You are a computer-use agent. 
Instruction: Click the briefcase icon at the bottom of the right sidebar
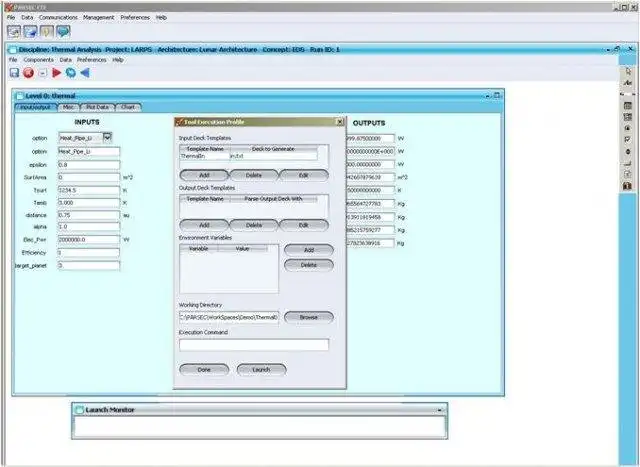(628, 186)
